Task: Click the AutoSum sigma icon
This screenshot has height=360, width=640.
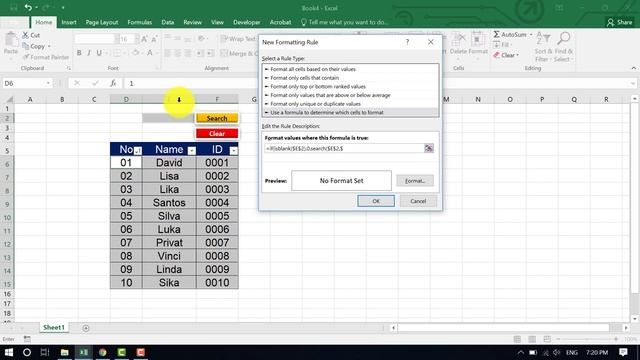Action: (x=496, y=34)
